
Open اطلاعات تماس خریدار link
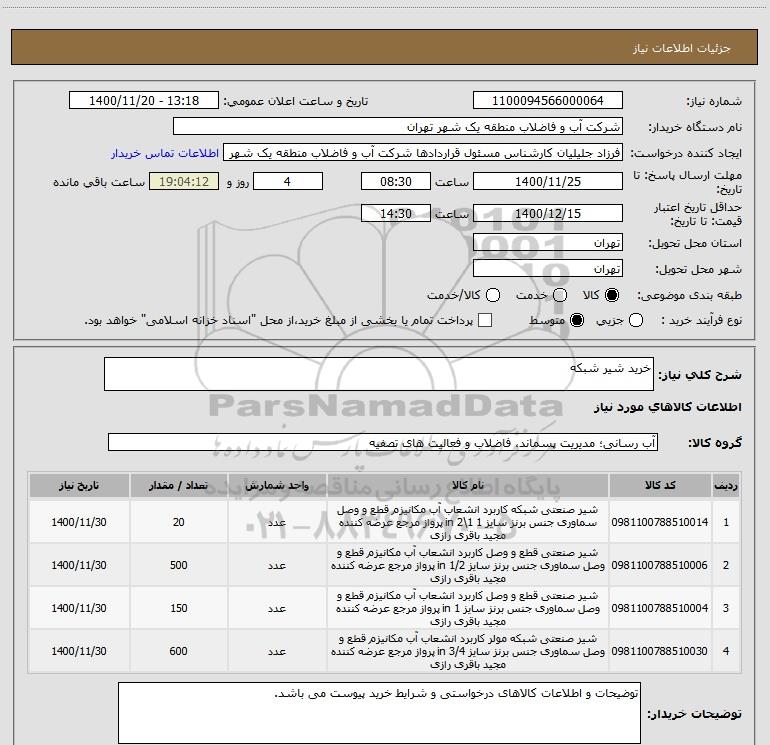(165, 153)
